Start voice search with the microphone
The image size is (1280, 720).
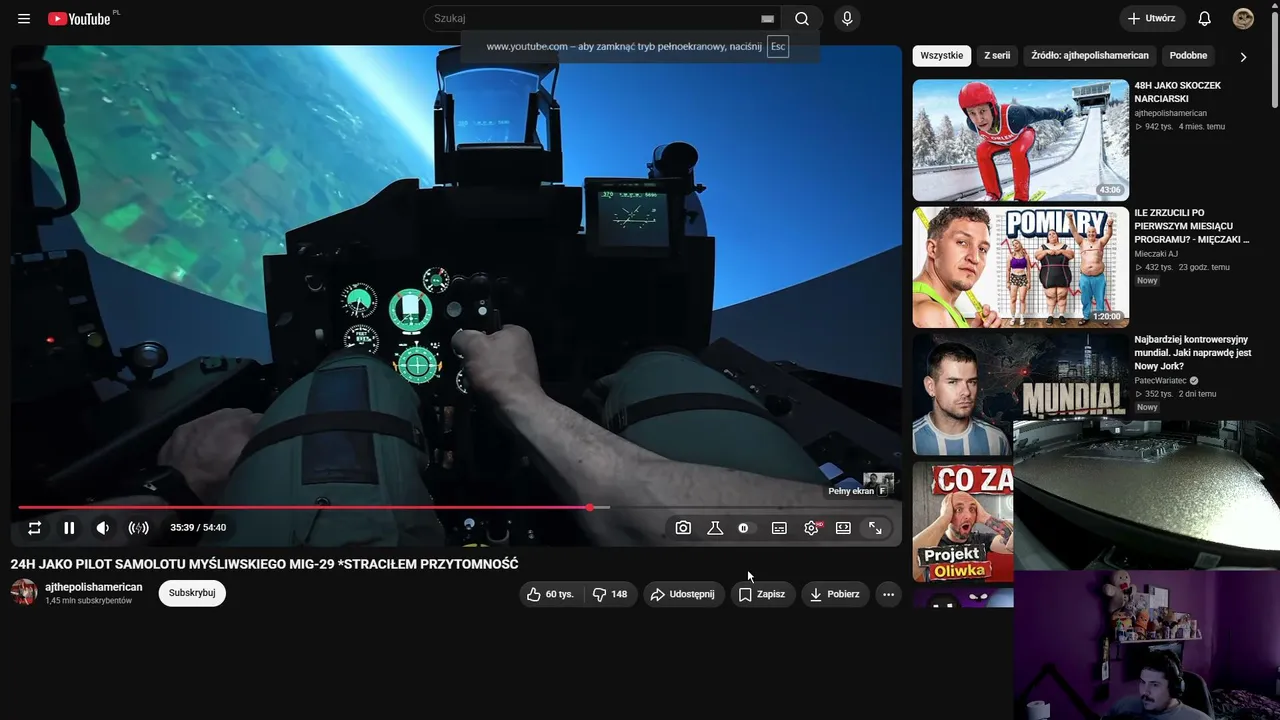tap(847, 19)
